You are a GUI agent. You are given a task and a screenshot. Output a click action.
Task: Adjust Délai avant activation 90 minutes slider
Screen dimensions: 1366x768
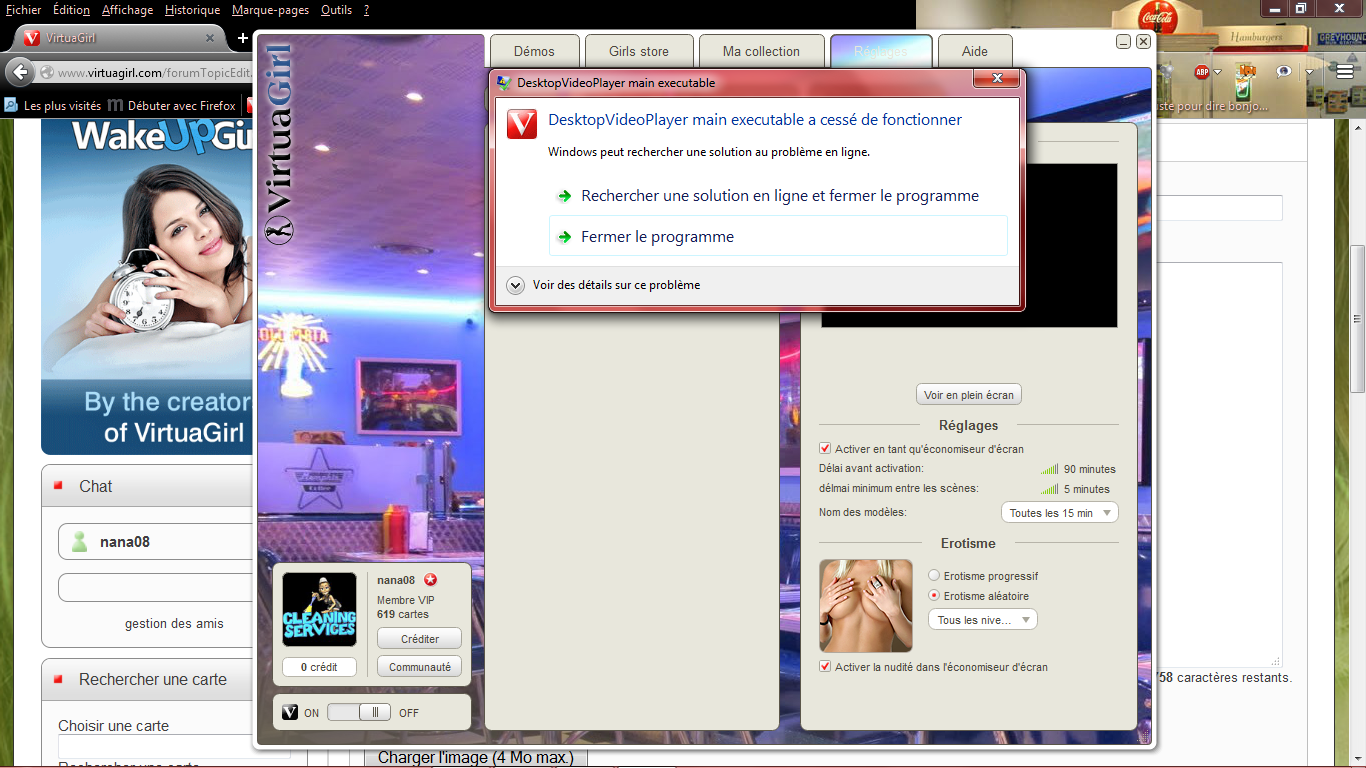pyautogui.click(x=1049, y=469)
